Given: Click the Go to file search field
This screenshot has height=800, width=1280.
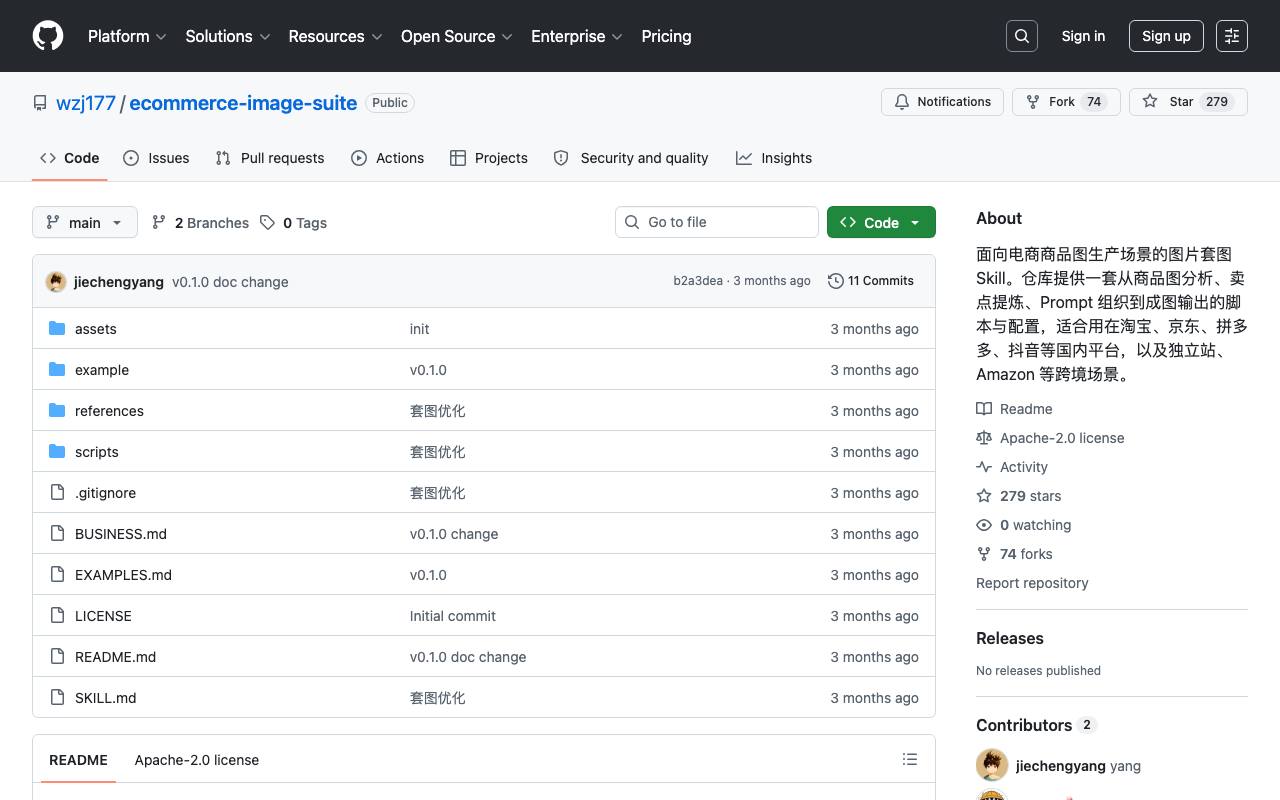Looking at the screenshot, I should 717,222.
